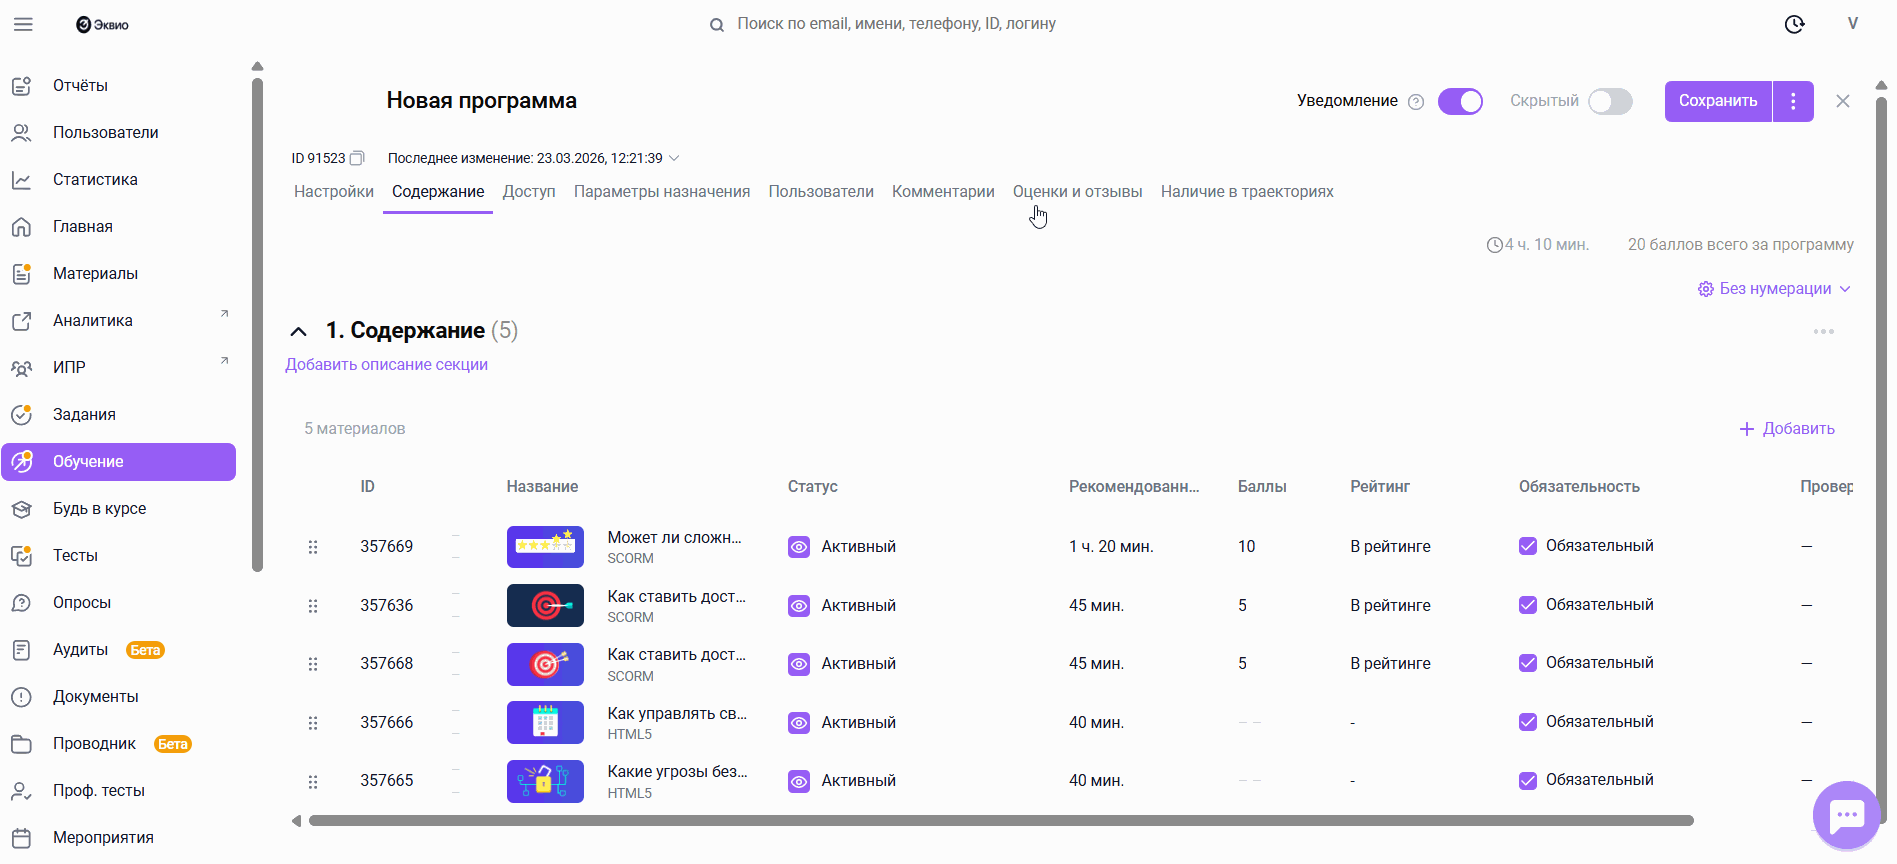
Task: Open the history clock icon in header
Action: 1794,24
